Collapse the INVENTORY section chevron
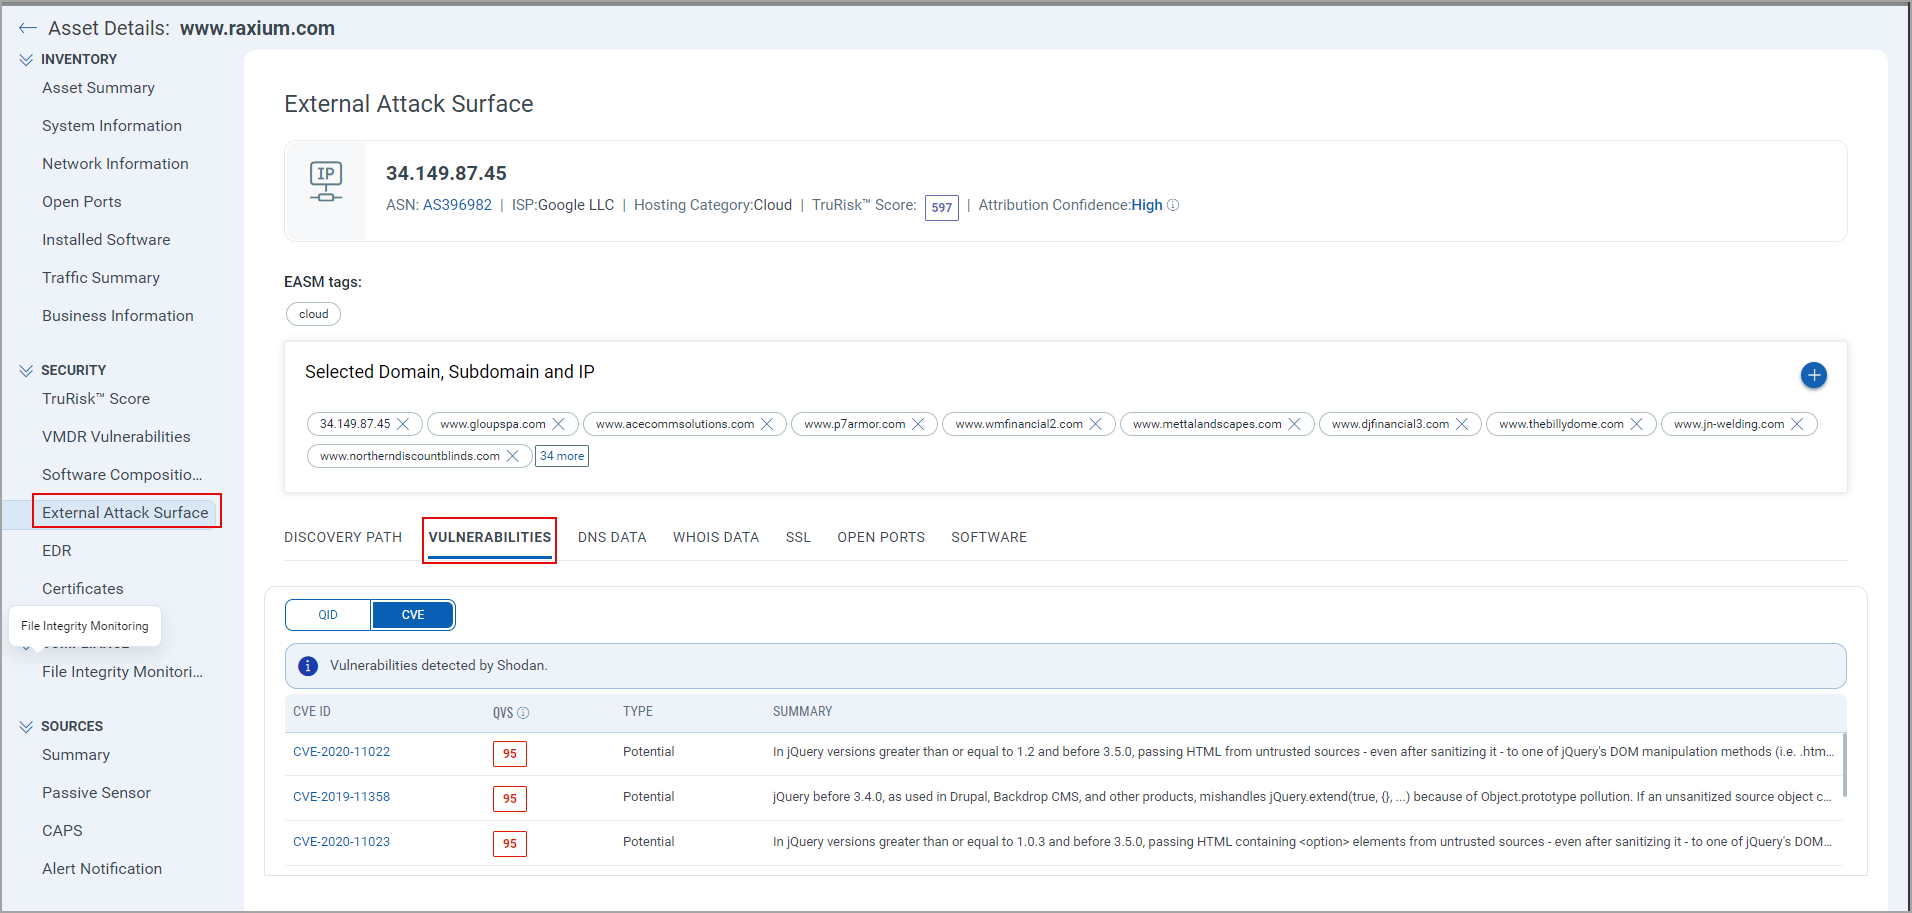 point(24,59)
